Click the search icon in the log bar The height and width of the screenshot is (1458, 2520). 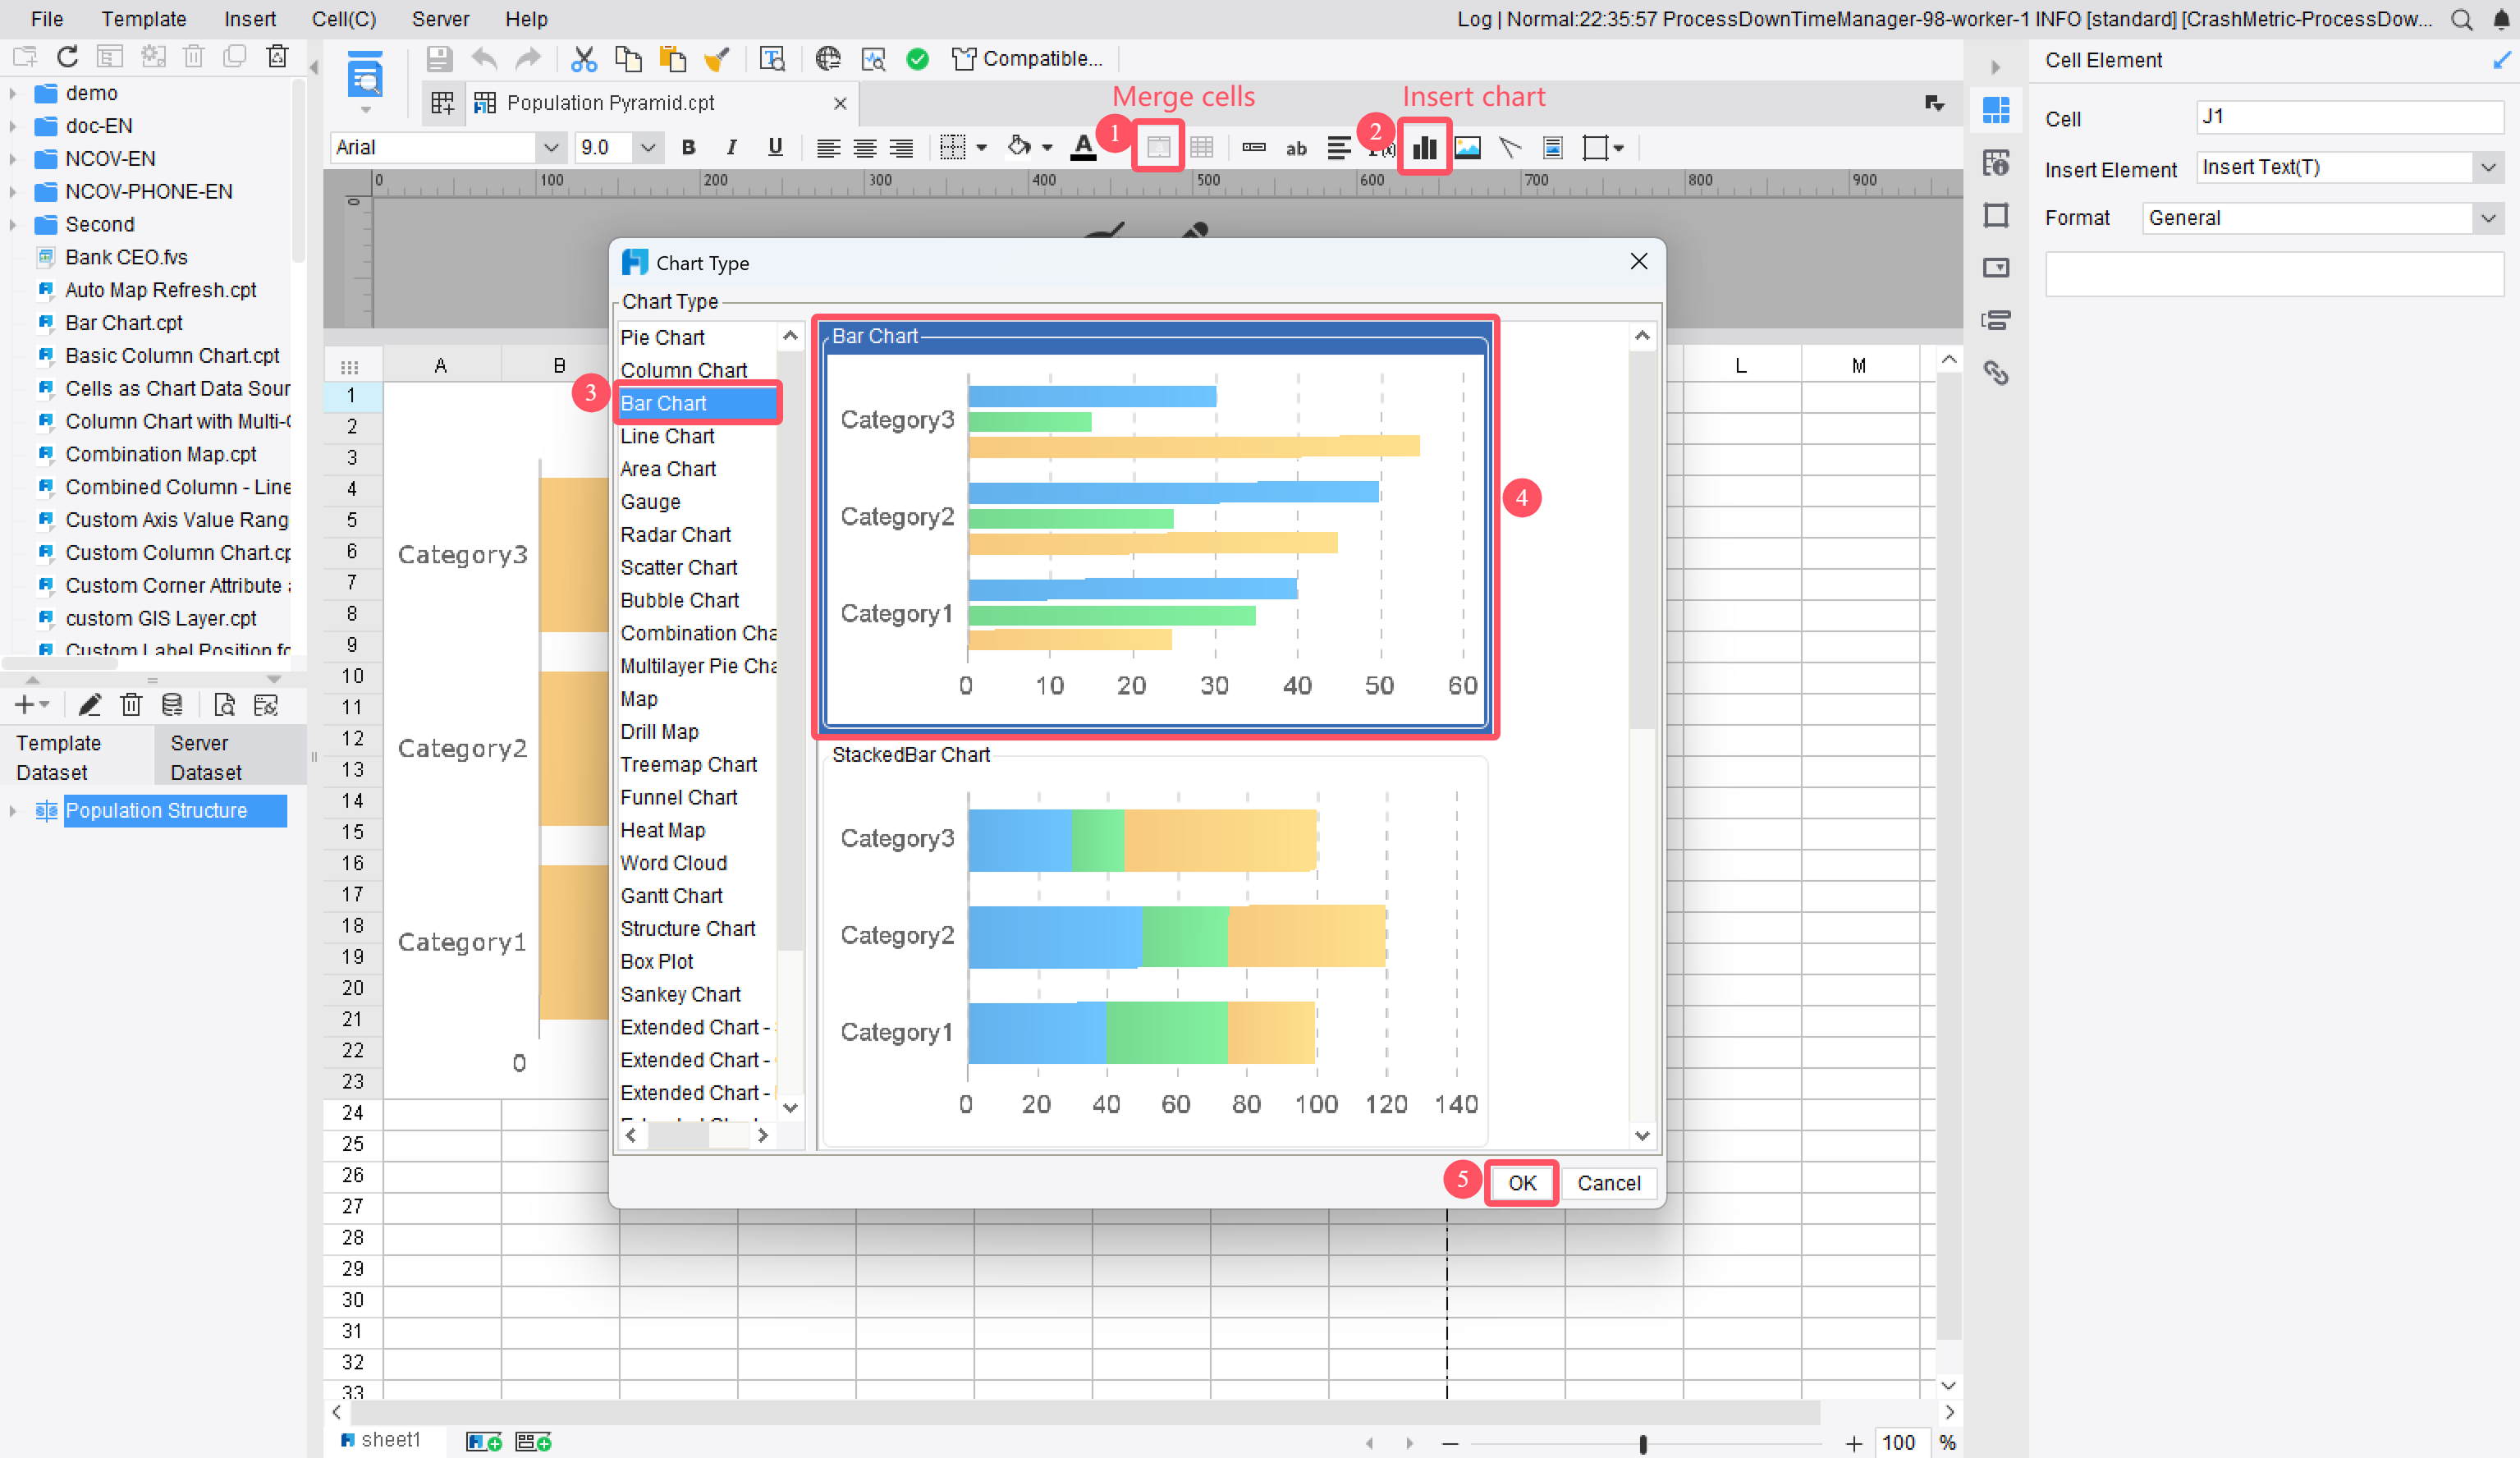click(2462, 19)
